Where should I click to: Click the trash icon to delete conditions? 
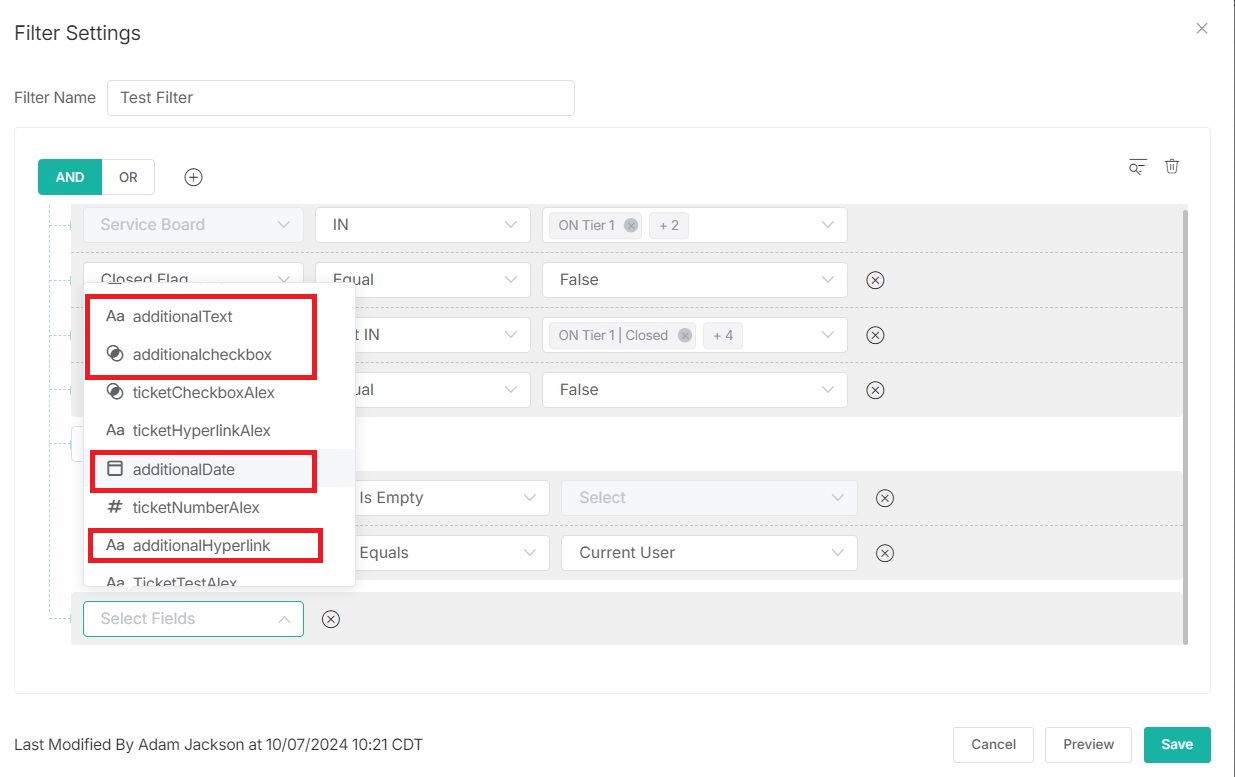tap(1171, 166)
